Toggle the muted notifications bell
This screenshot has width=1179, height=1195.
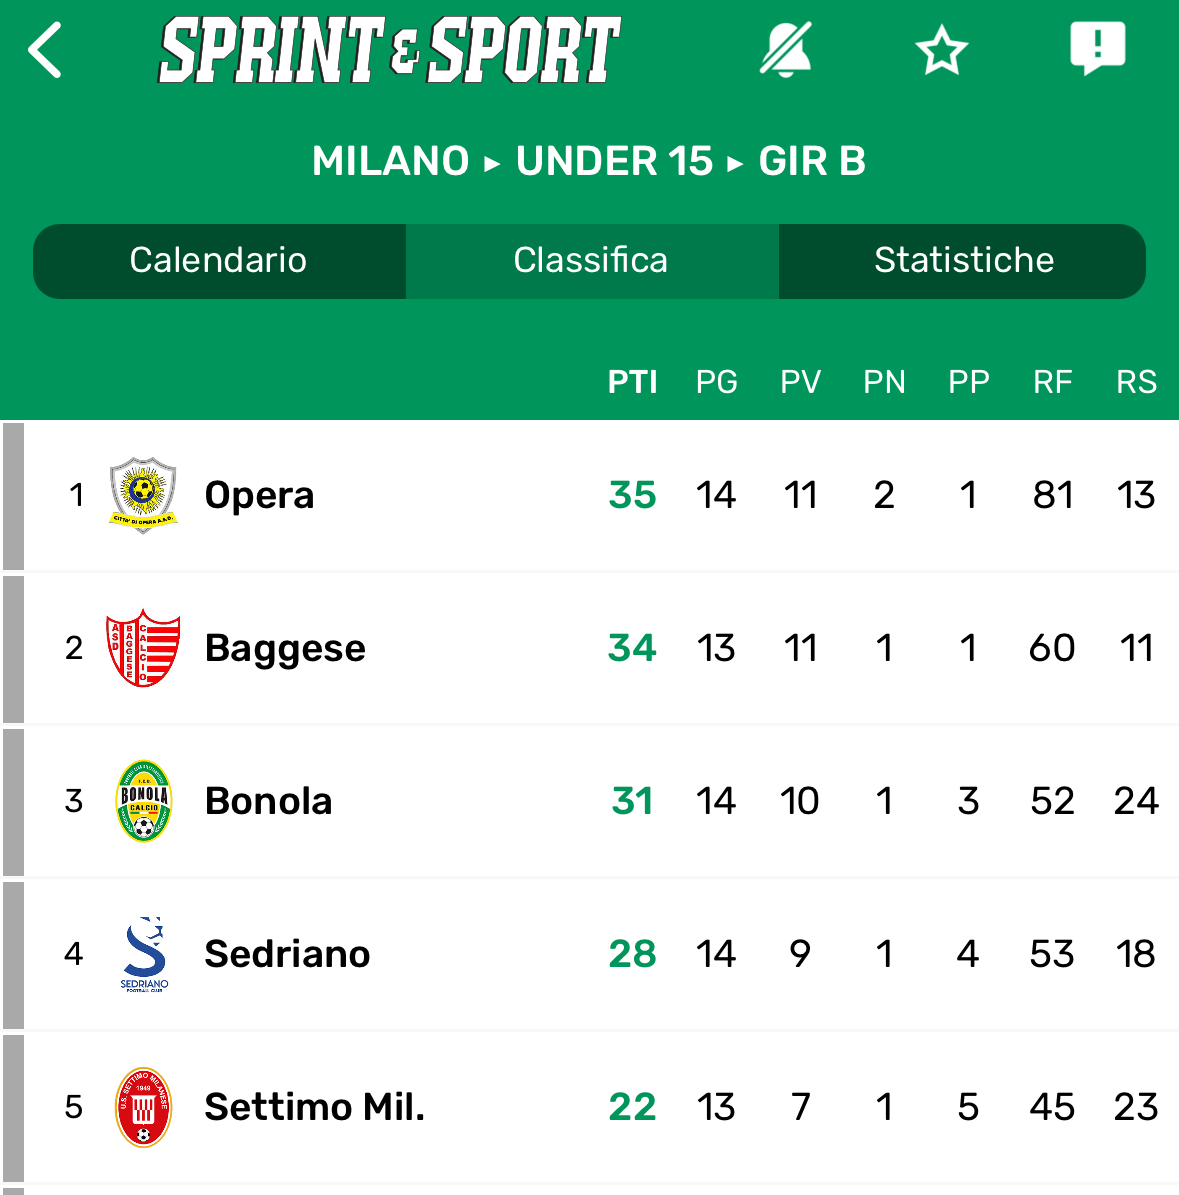tap(786, 50)
